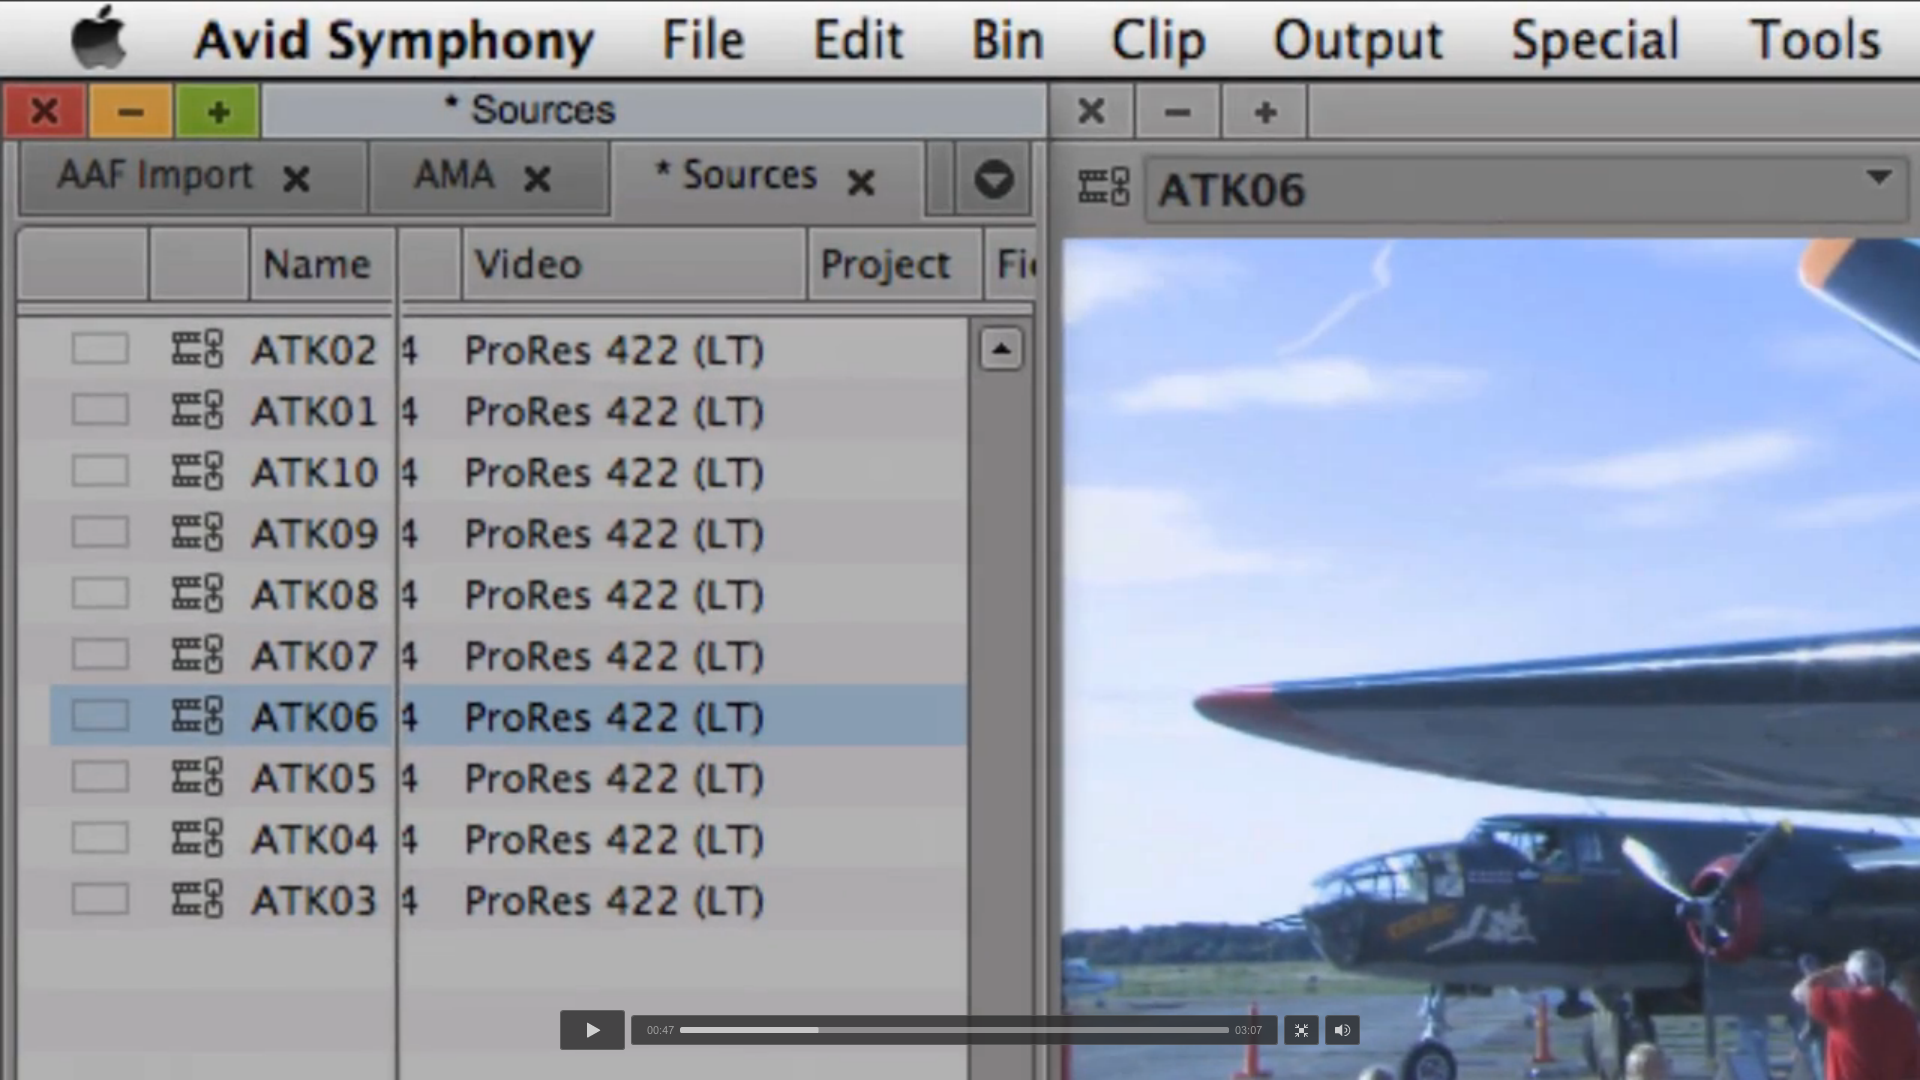
Task: Close the AMA tab
Action: (x=538, y=180)
